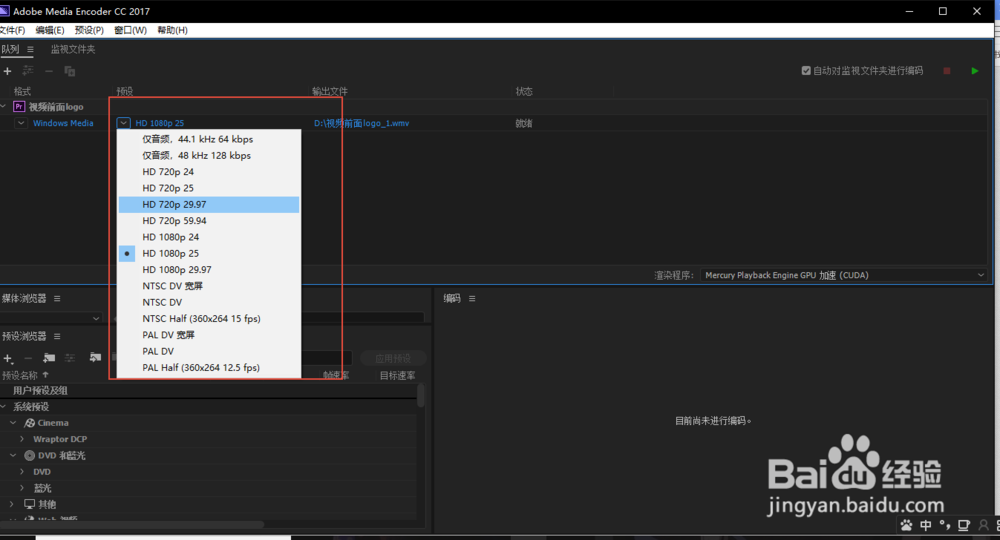
Task: Click the 中 IME indicator in system tray
Action: tap(925, 525)
